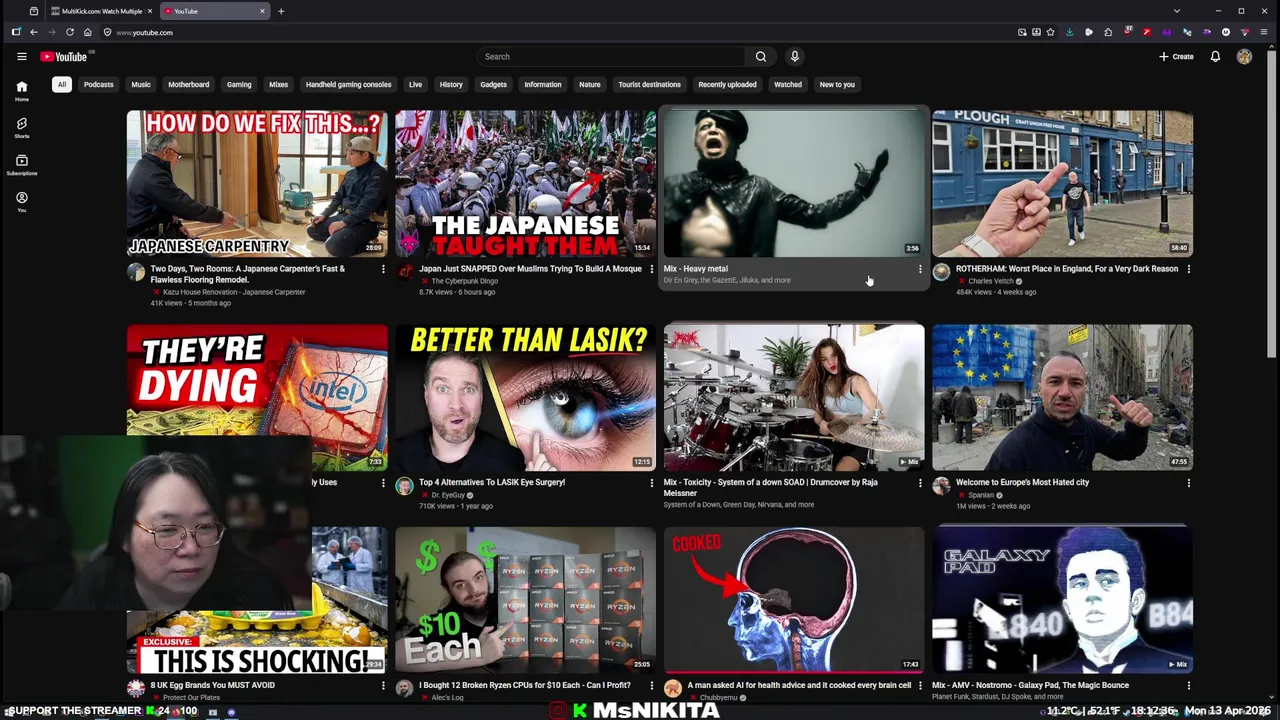Go back with the browser back arrow
1280x720 pixels.
(33, 32)
